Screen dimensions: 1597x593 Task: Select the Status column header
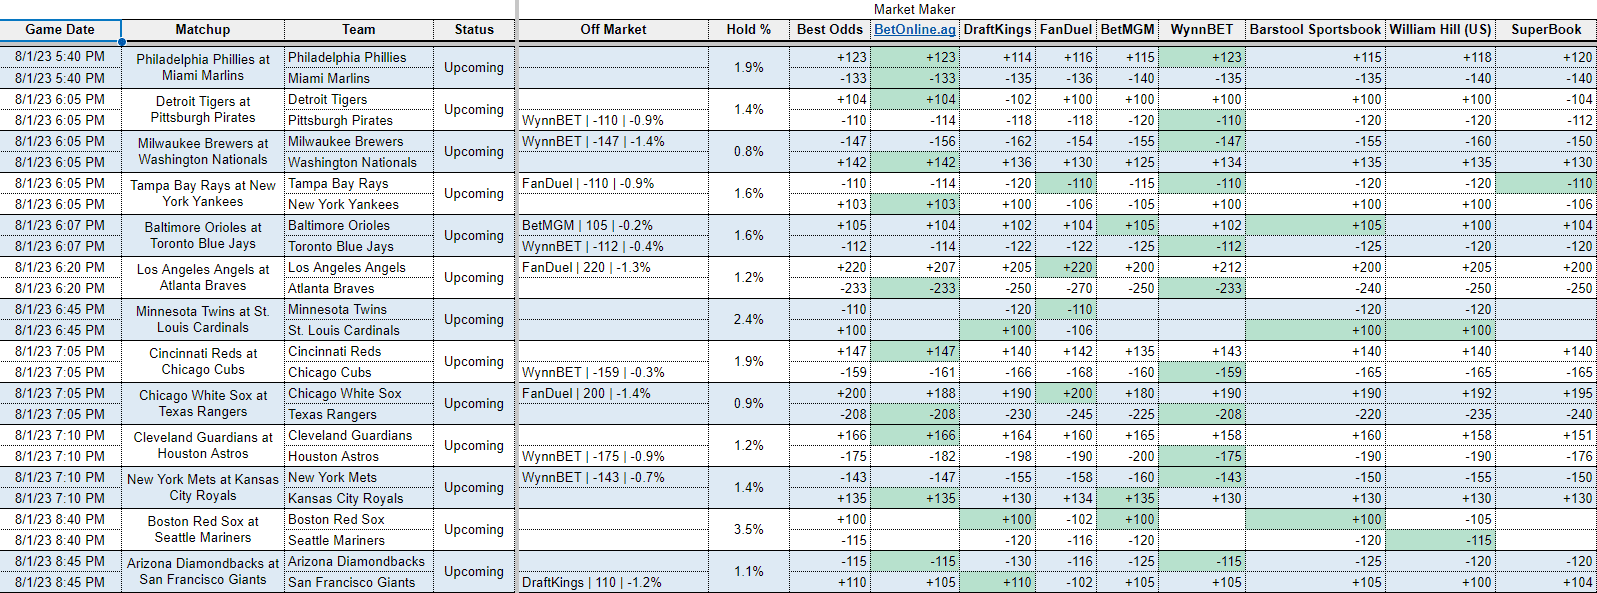coord(474,30)
